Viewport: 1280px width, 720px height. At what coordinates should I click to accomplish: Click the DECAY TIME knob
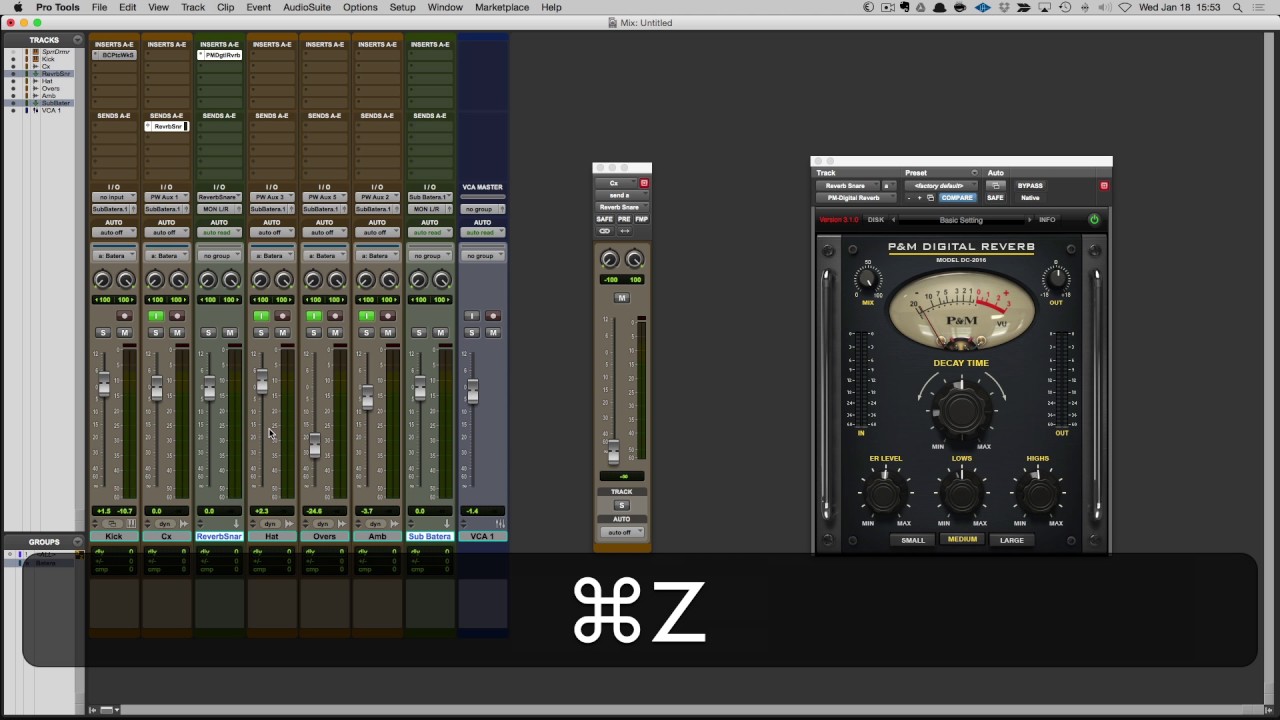pyautogui.click(x=961, y=409)
